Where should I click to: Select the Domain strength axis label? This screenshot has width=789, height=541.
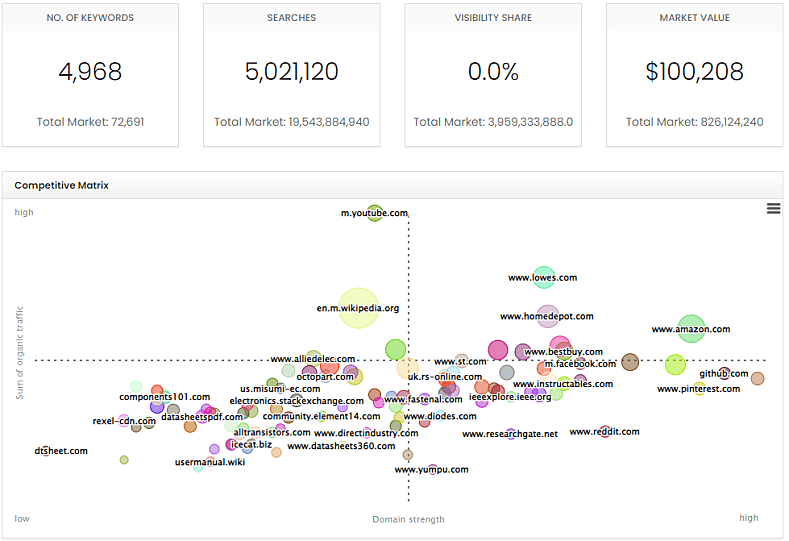click(x=408, y=519)
